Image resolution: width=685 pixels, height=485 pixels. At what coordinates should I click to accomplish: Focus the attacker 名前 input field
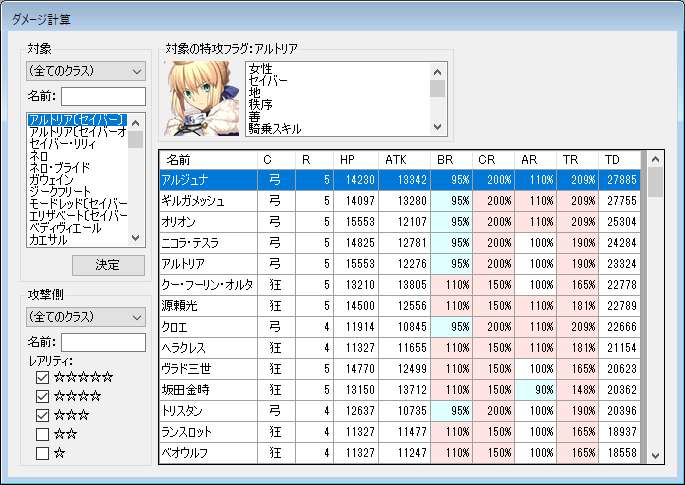(103, 343)
